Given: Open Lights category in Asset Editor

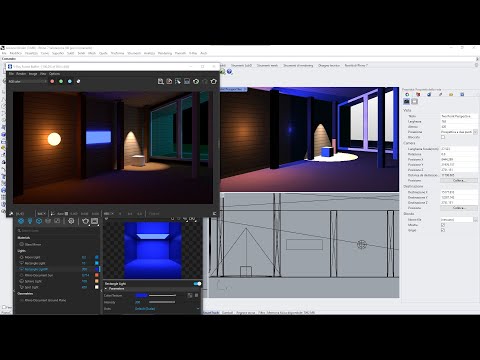Looking at the screenshot, I should [x=30, y=221].
